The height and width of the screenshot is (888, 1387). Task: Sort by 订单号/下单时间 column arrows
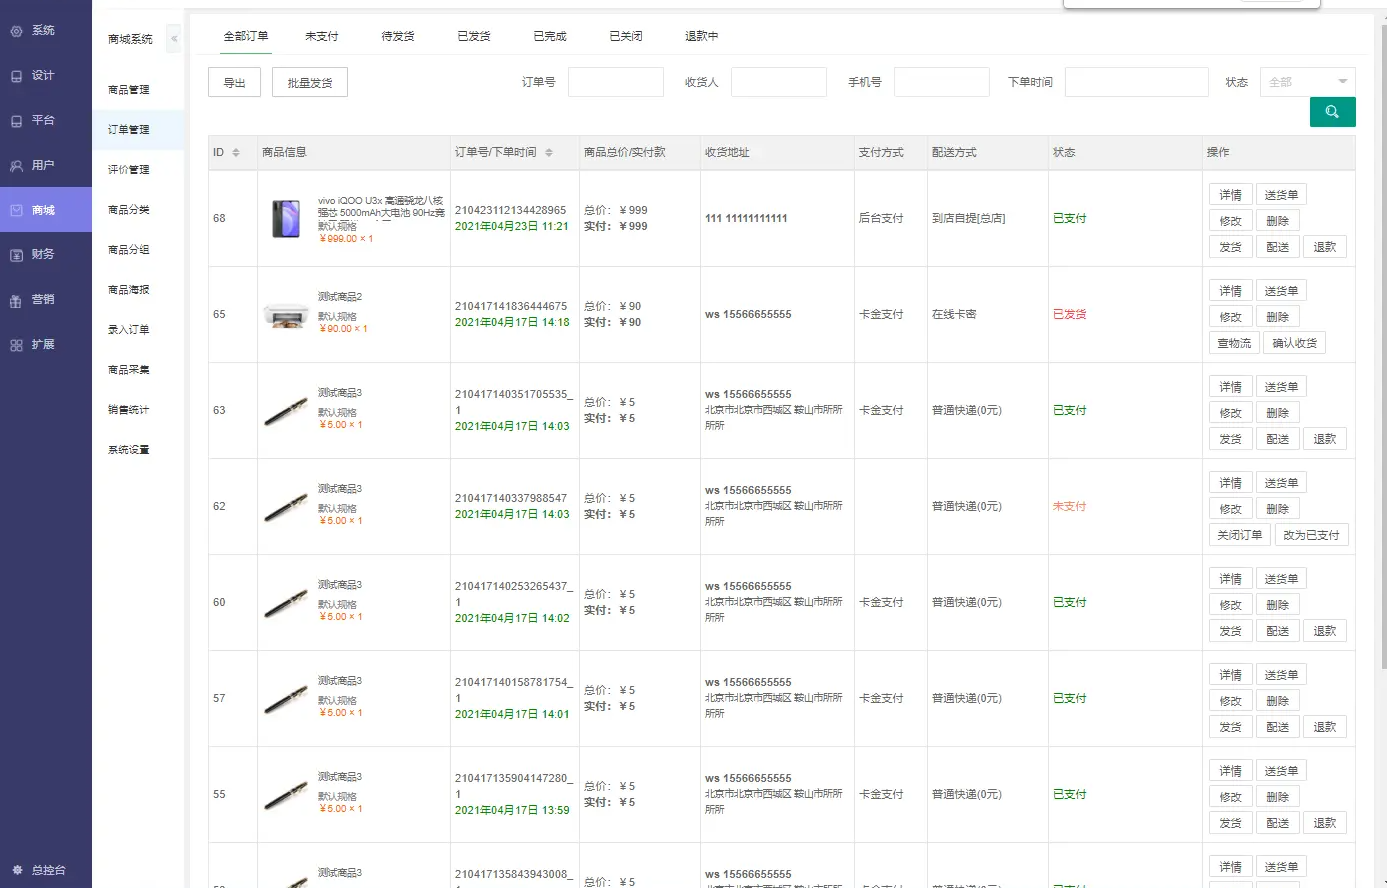click(x=549, y=153)
